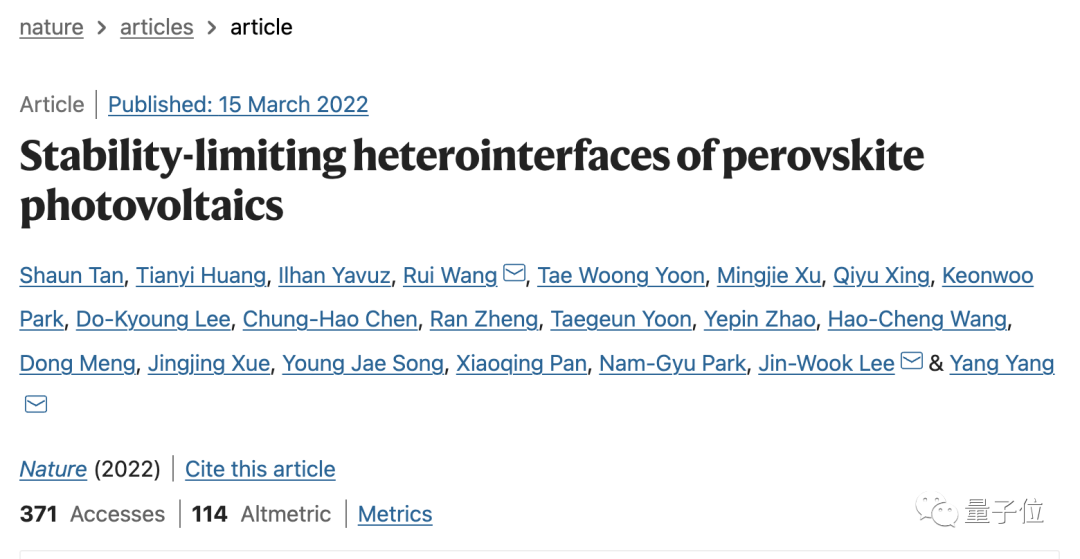The image size is (1080, 559).
Task: Go to the articles breadcrumb link
Action: pyautogui.click(x=156, y=27)
